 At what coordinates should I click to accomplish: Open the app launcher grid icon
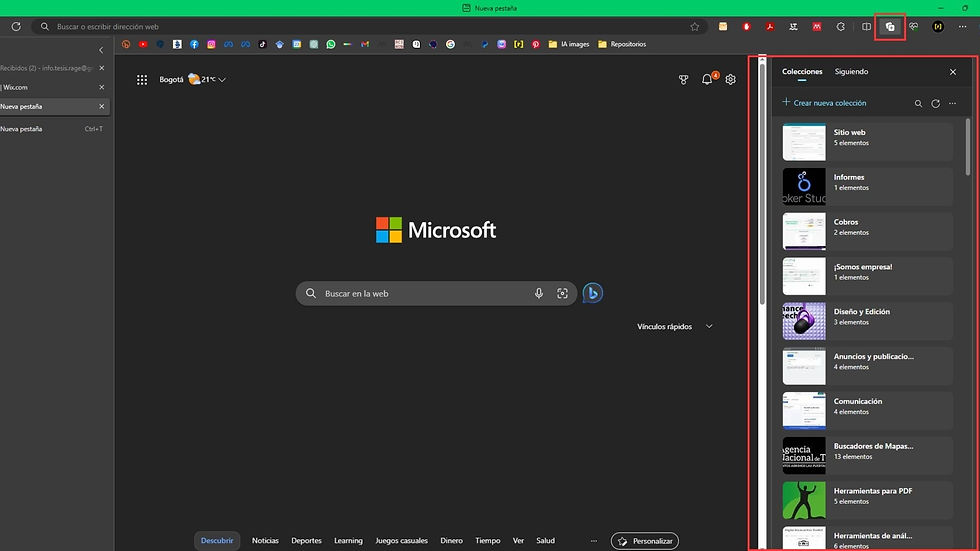142,79
